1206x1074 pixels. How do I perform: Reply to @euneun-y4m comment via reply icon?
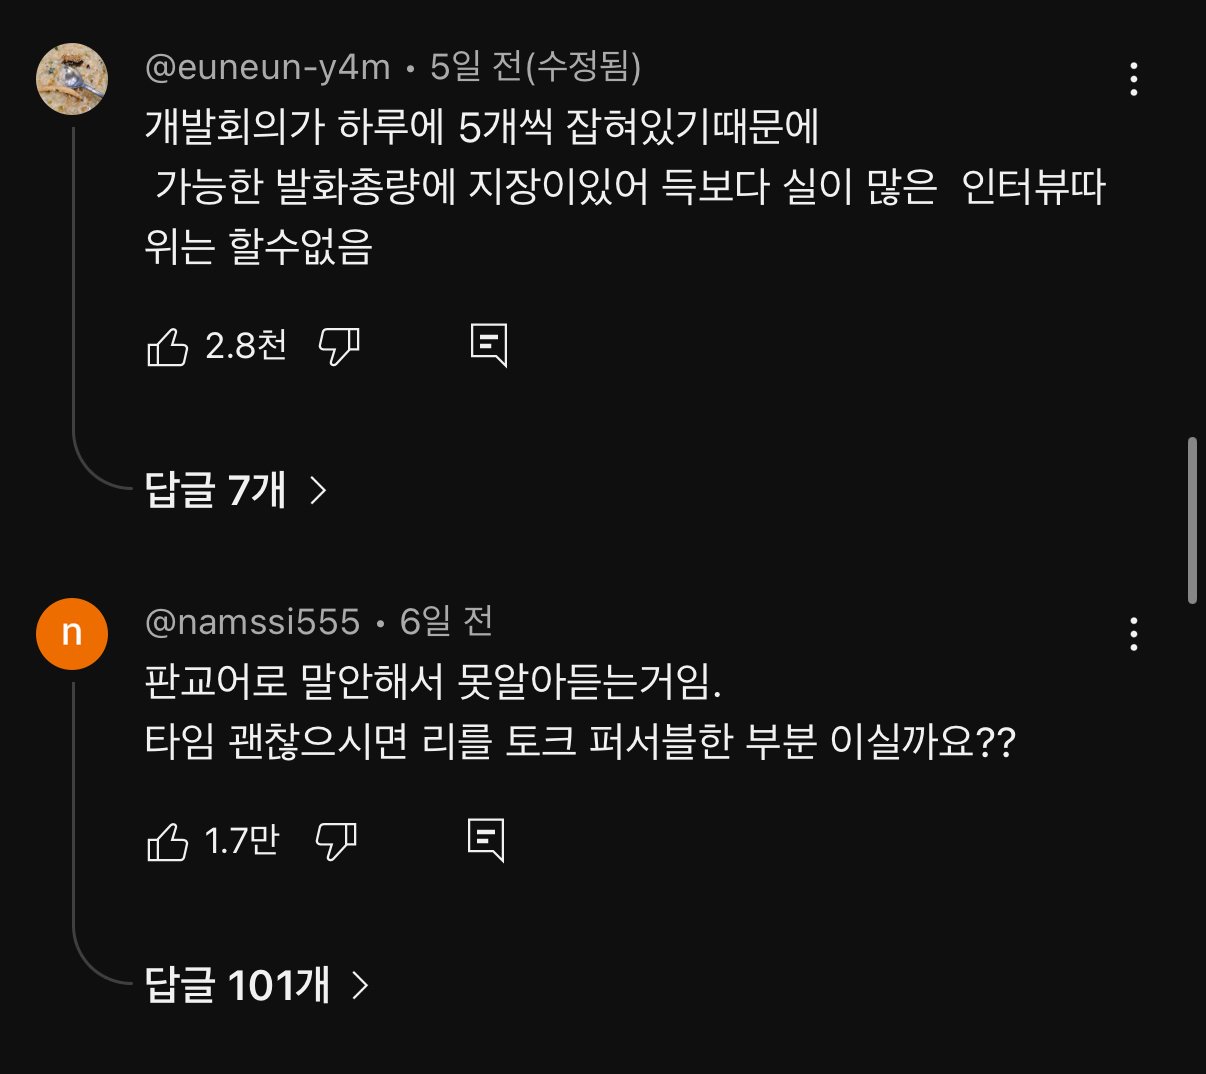click(x=489, y=346)
